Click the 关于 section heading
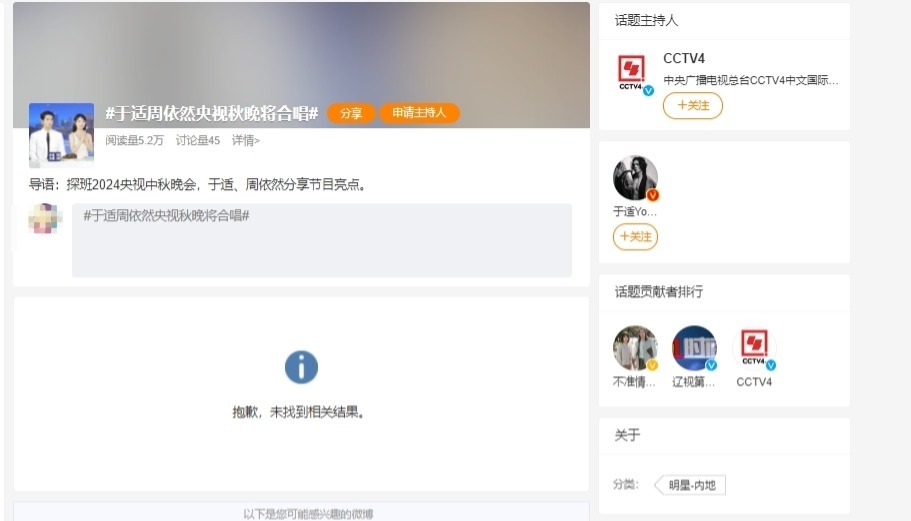The image size is (911, 521). [x=627, y=435]
